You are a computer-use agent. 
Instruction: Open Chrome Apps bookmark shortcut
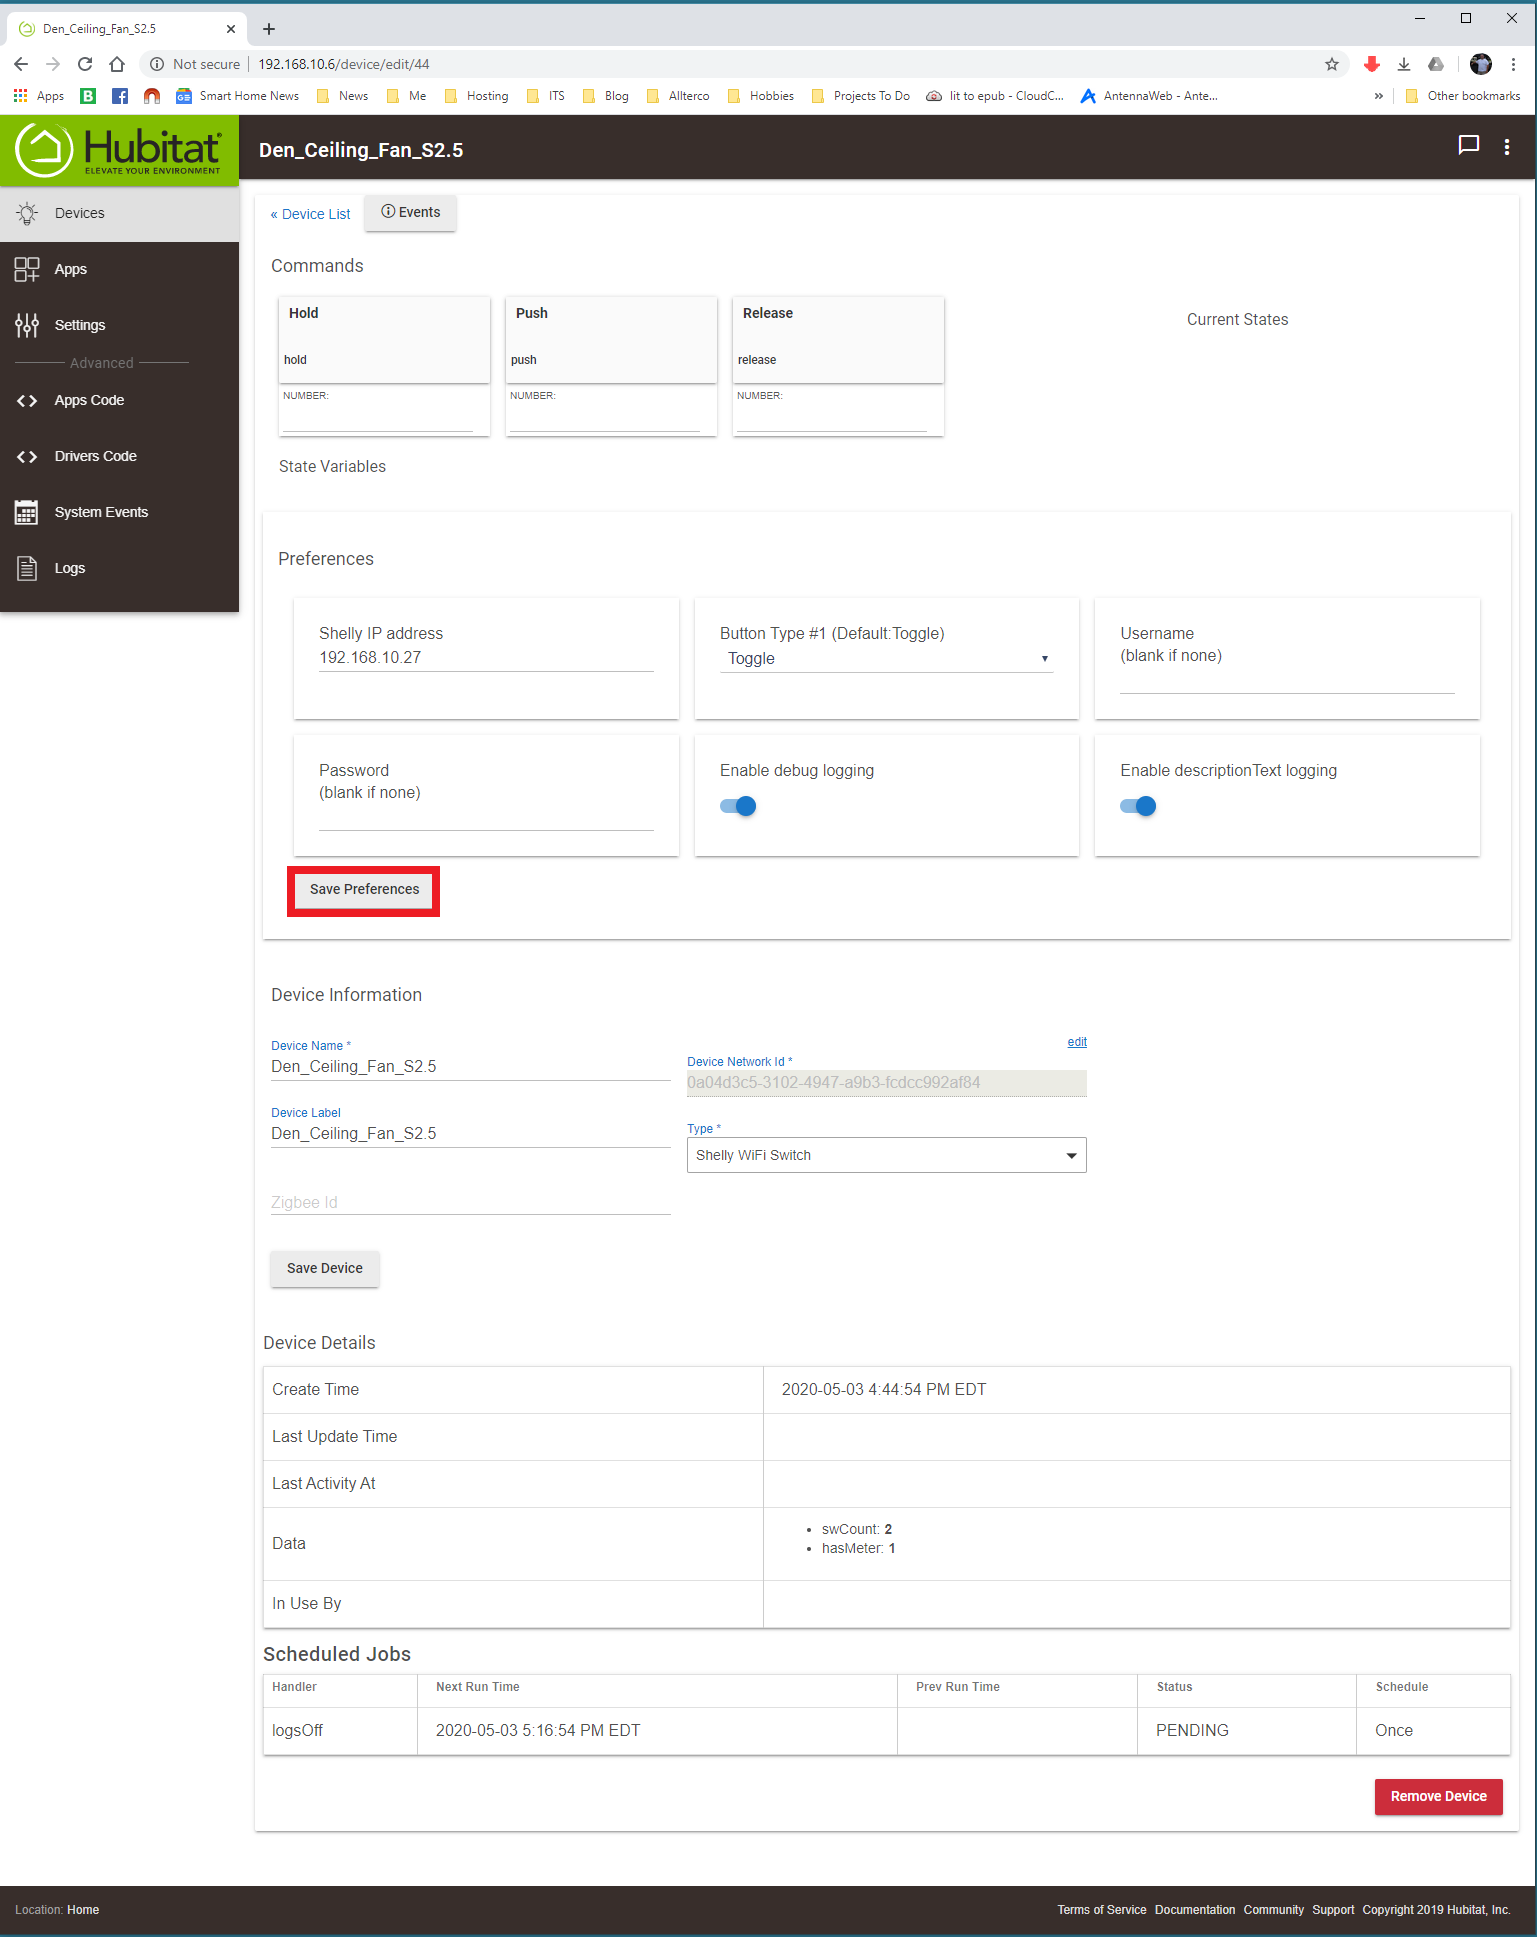click(x=39, y=96)
